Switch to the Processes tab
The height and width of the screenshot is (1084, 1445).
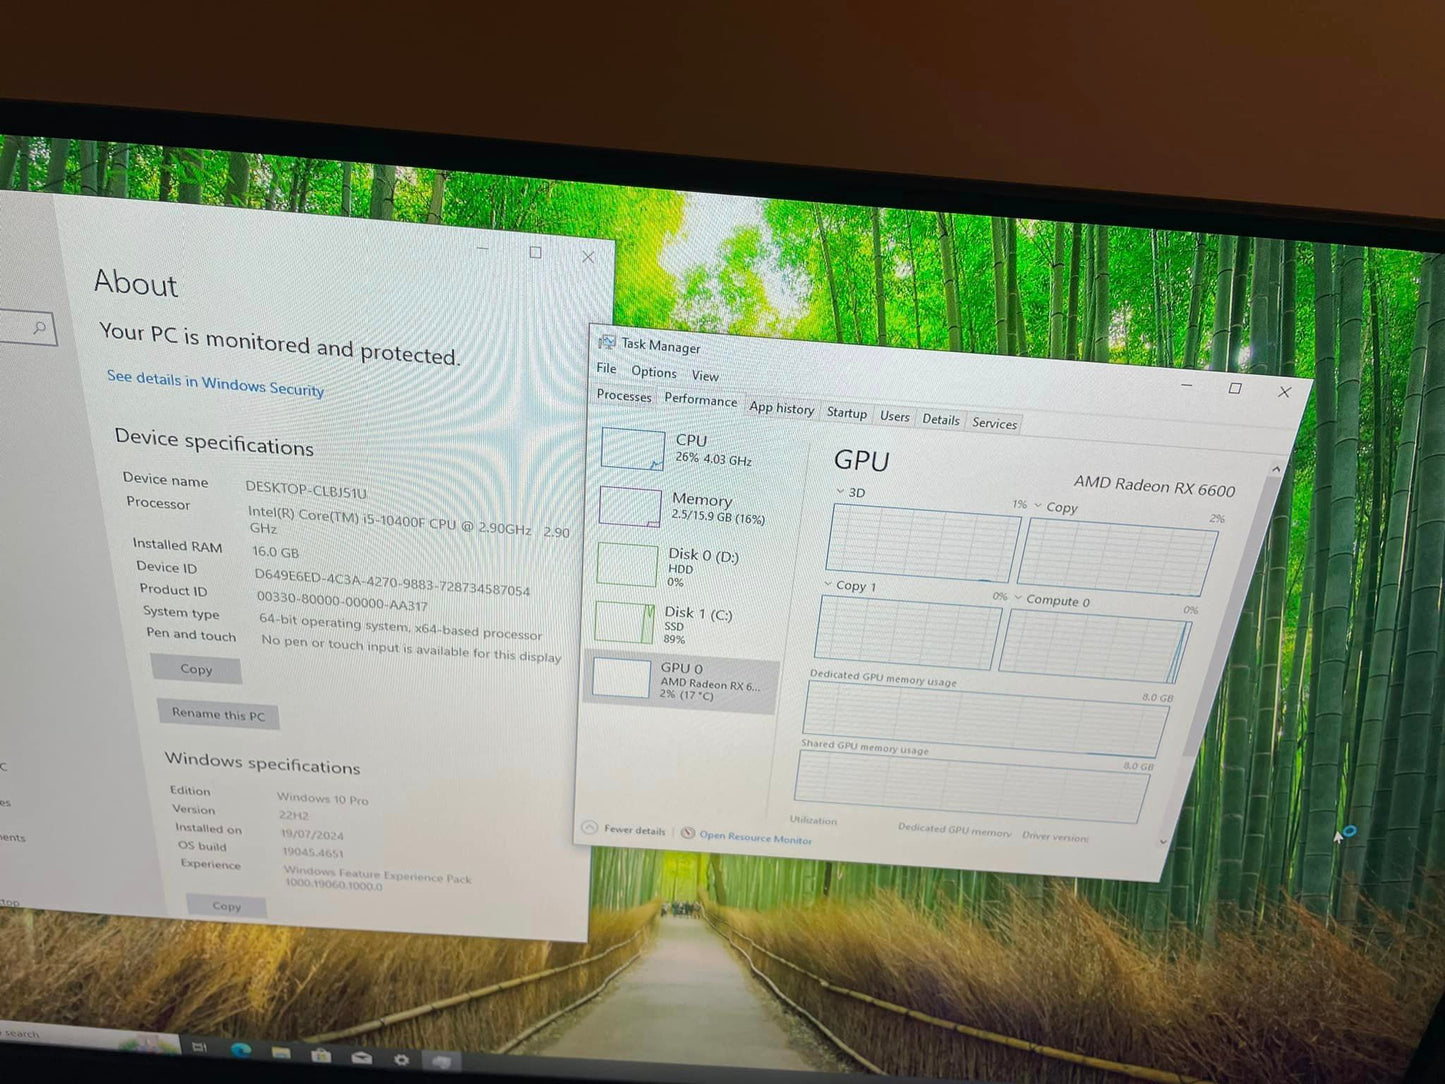click(623, 396)
